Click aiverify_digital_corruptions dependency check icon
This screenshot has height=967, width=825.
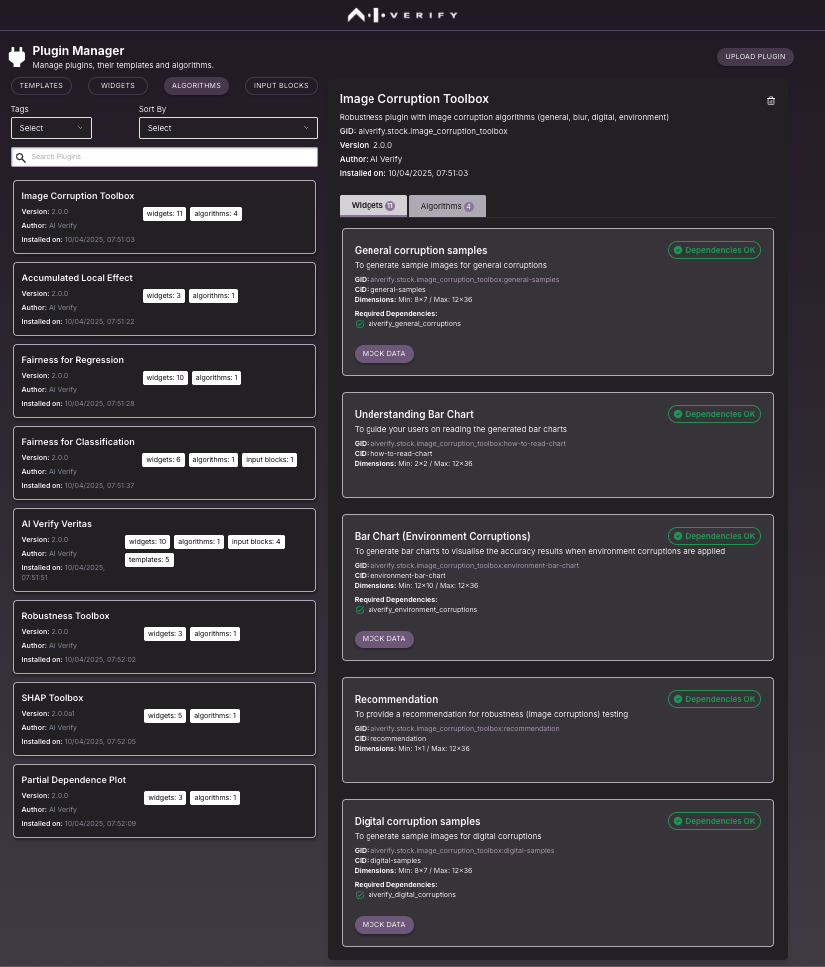coord(359,895)
